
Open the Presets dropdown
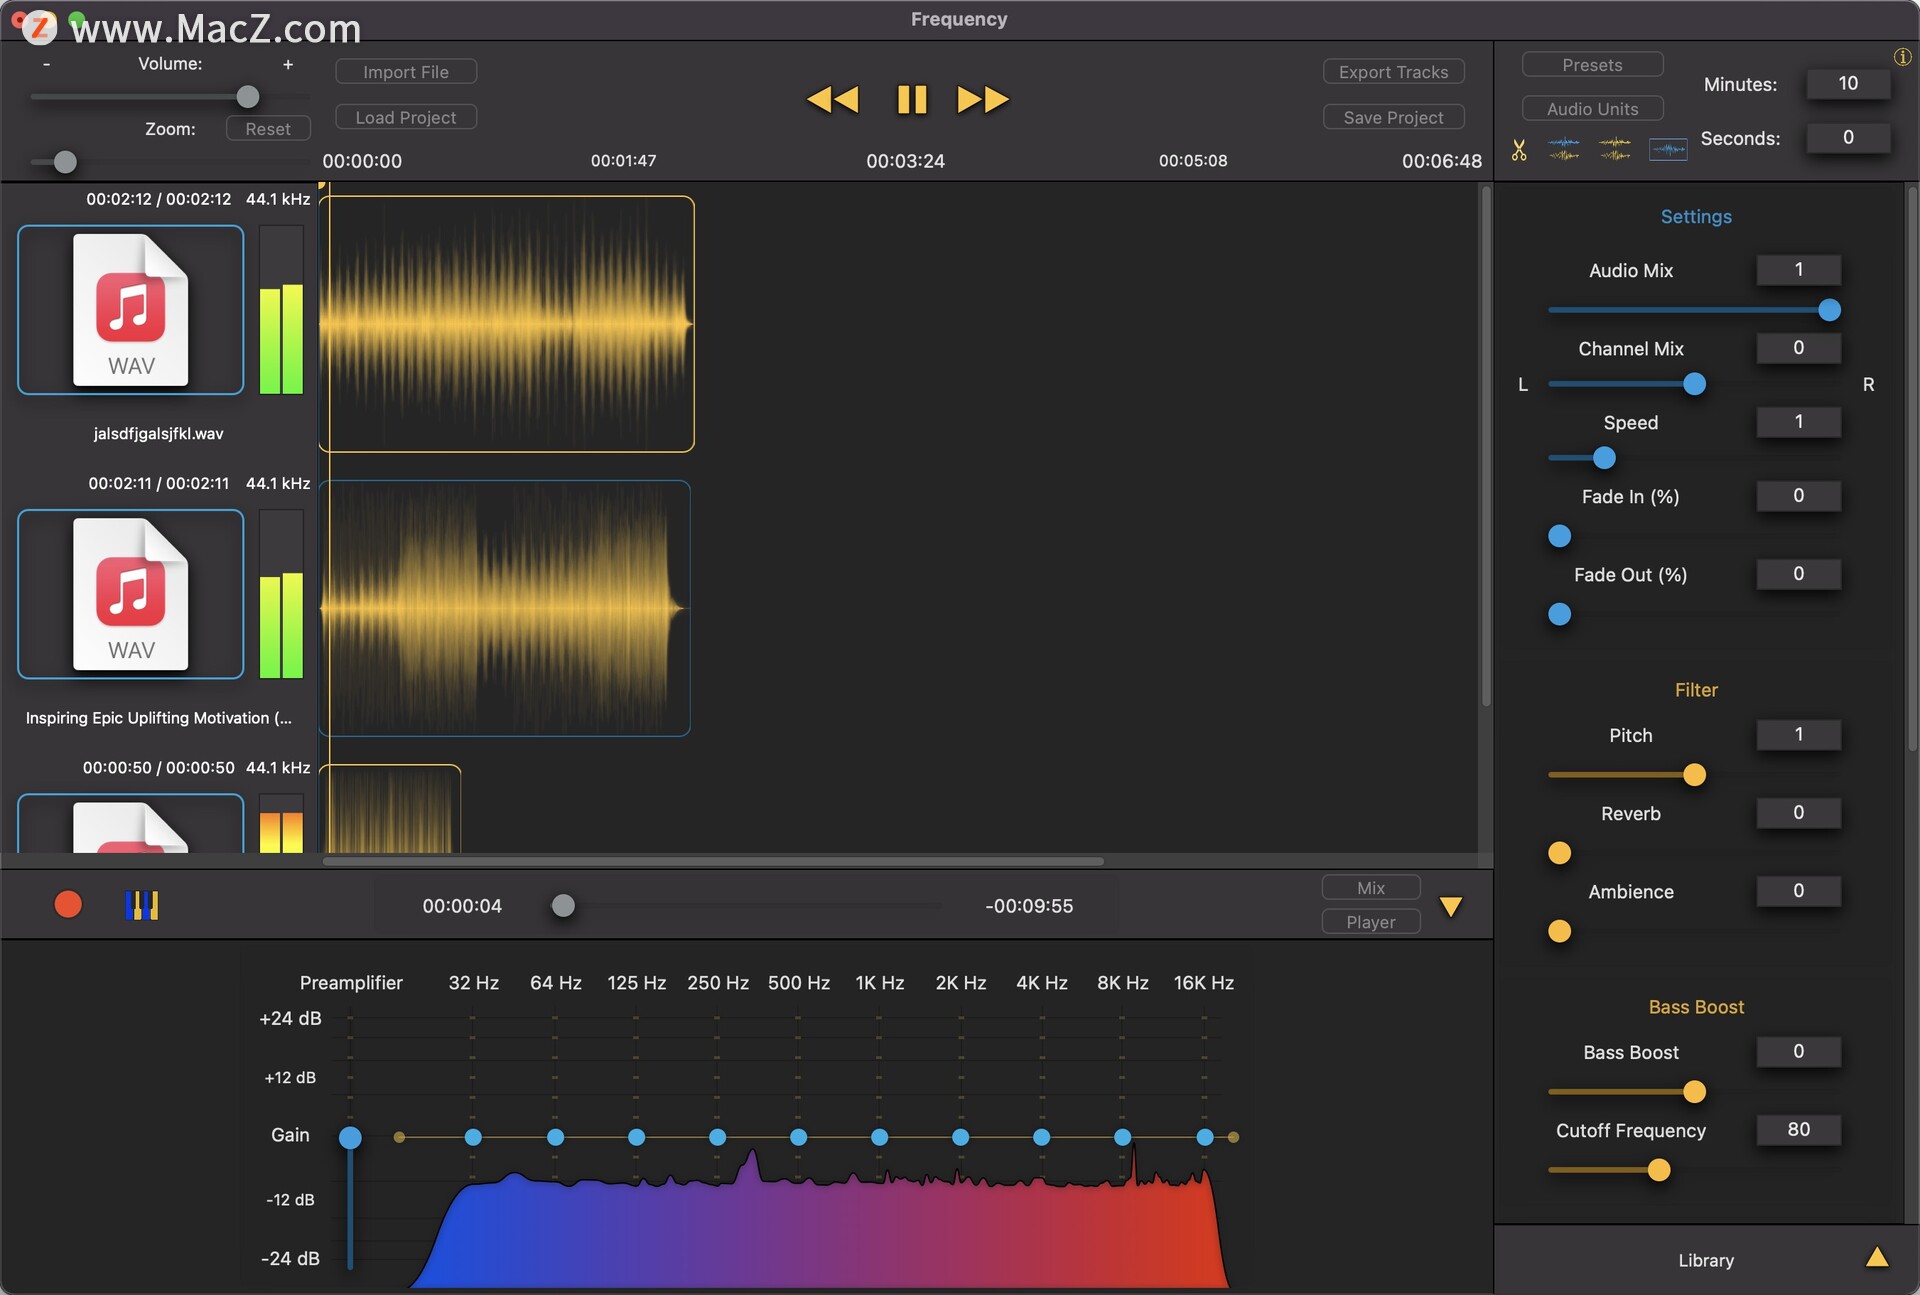(1592, 63)
